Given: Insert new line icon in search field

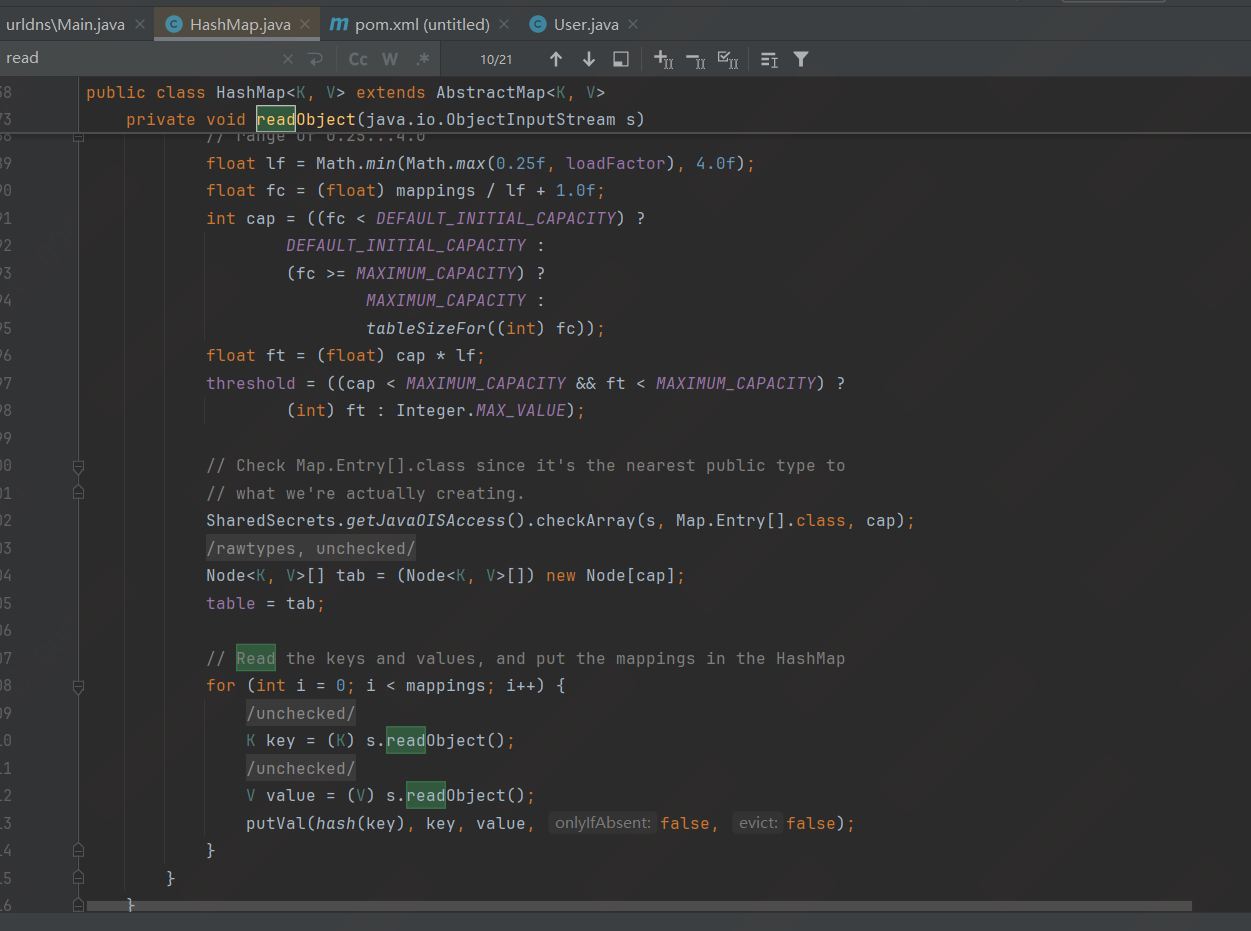Looking at the screenshot, I should point(315,59).
